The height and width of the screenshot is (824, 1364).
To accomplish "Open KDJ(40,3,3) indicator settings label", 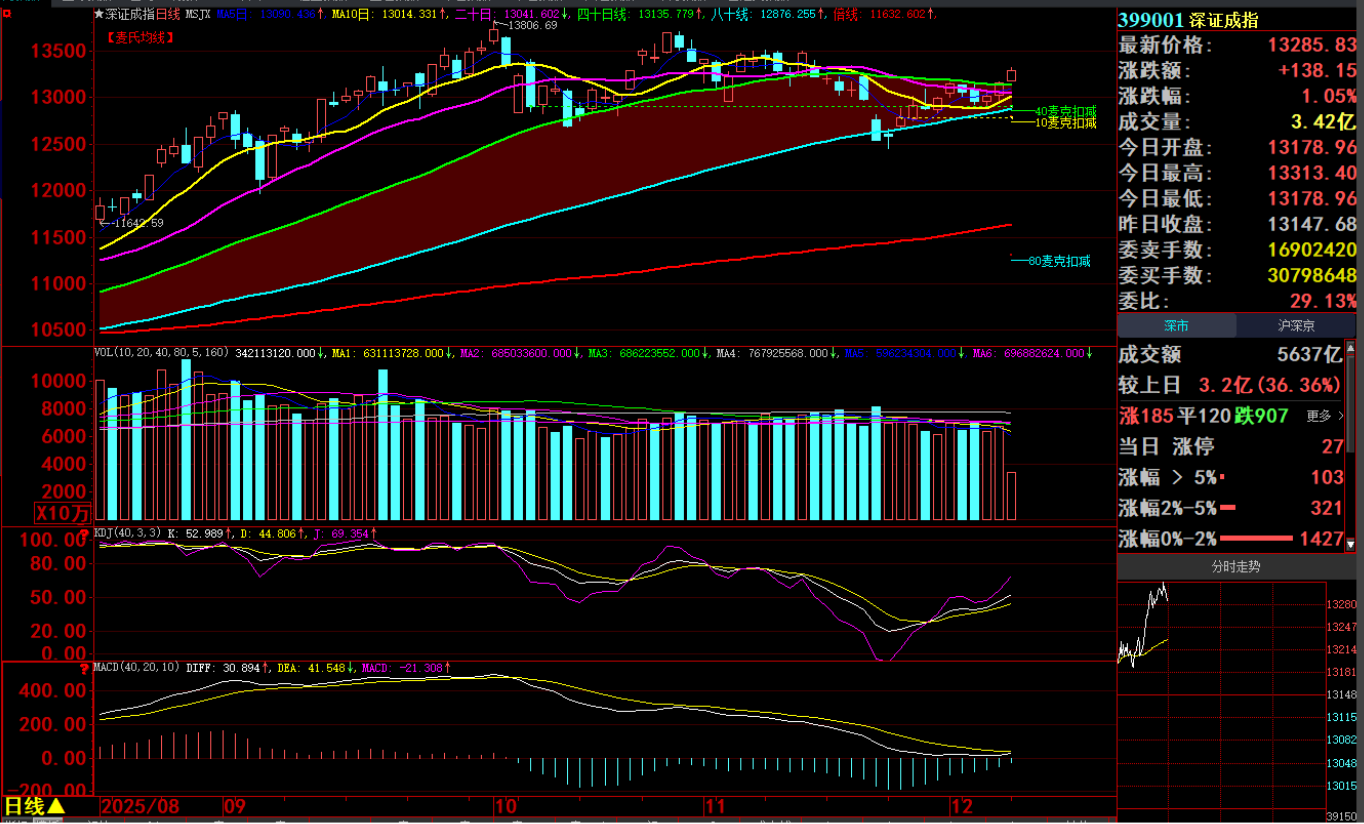I will 126,534.
